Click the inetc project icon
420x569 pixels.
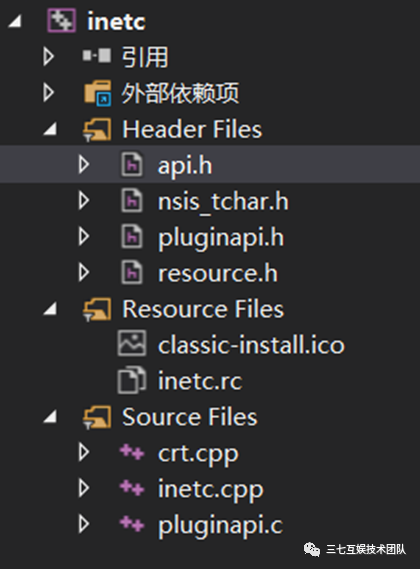62,21
